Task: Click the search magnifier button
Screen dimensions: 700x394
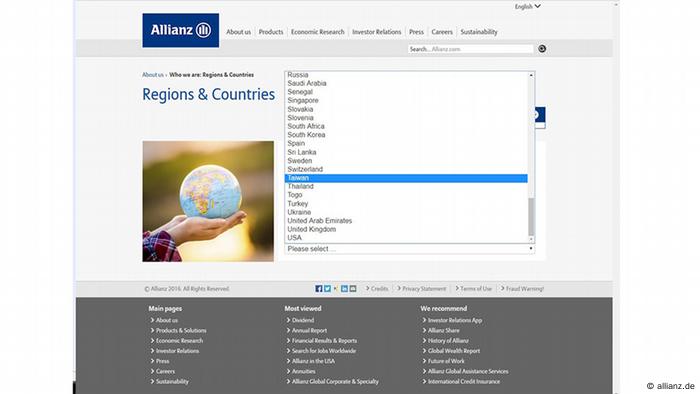Action: (542, 49)
